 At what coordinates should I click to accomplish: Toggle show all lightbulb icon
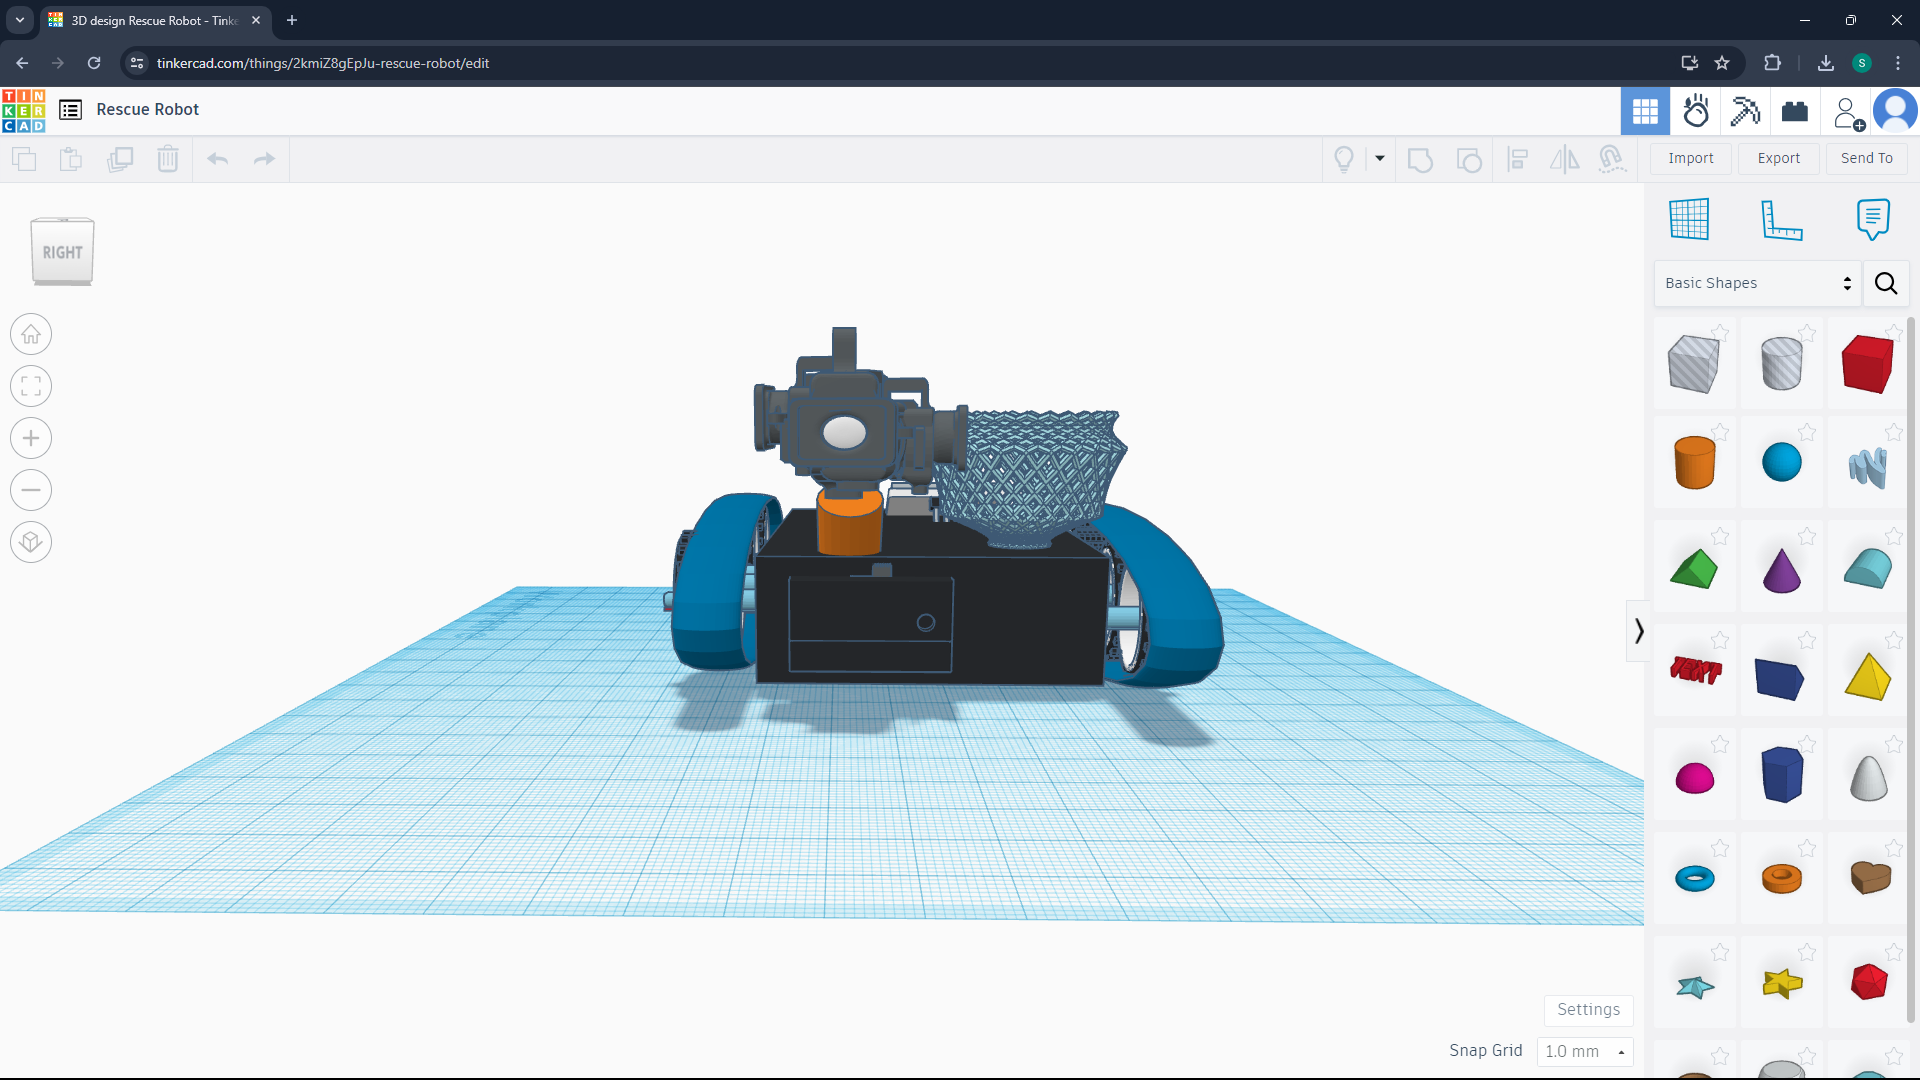click(x=1344, y=159)
